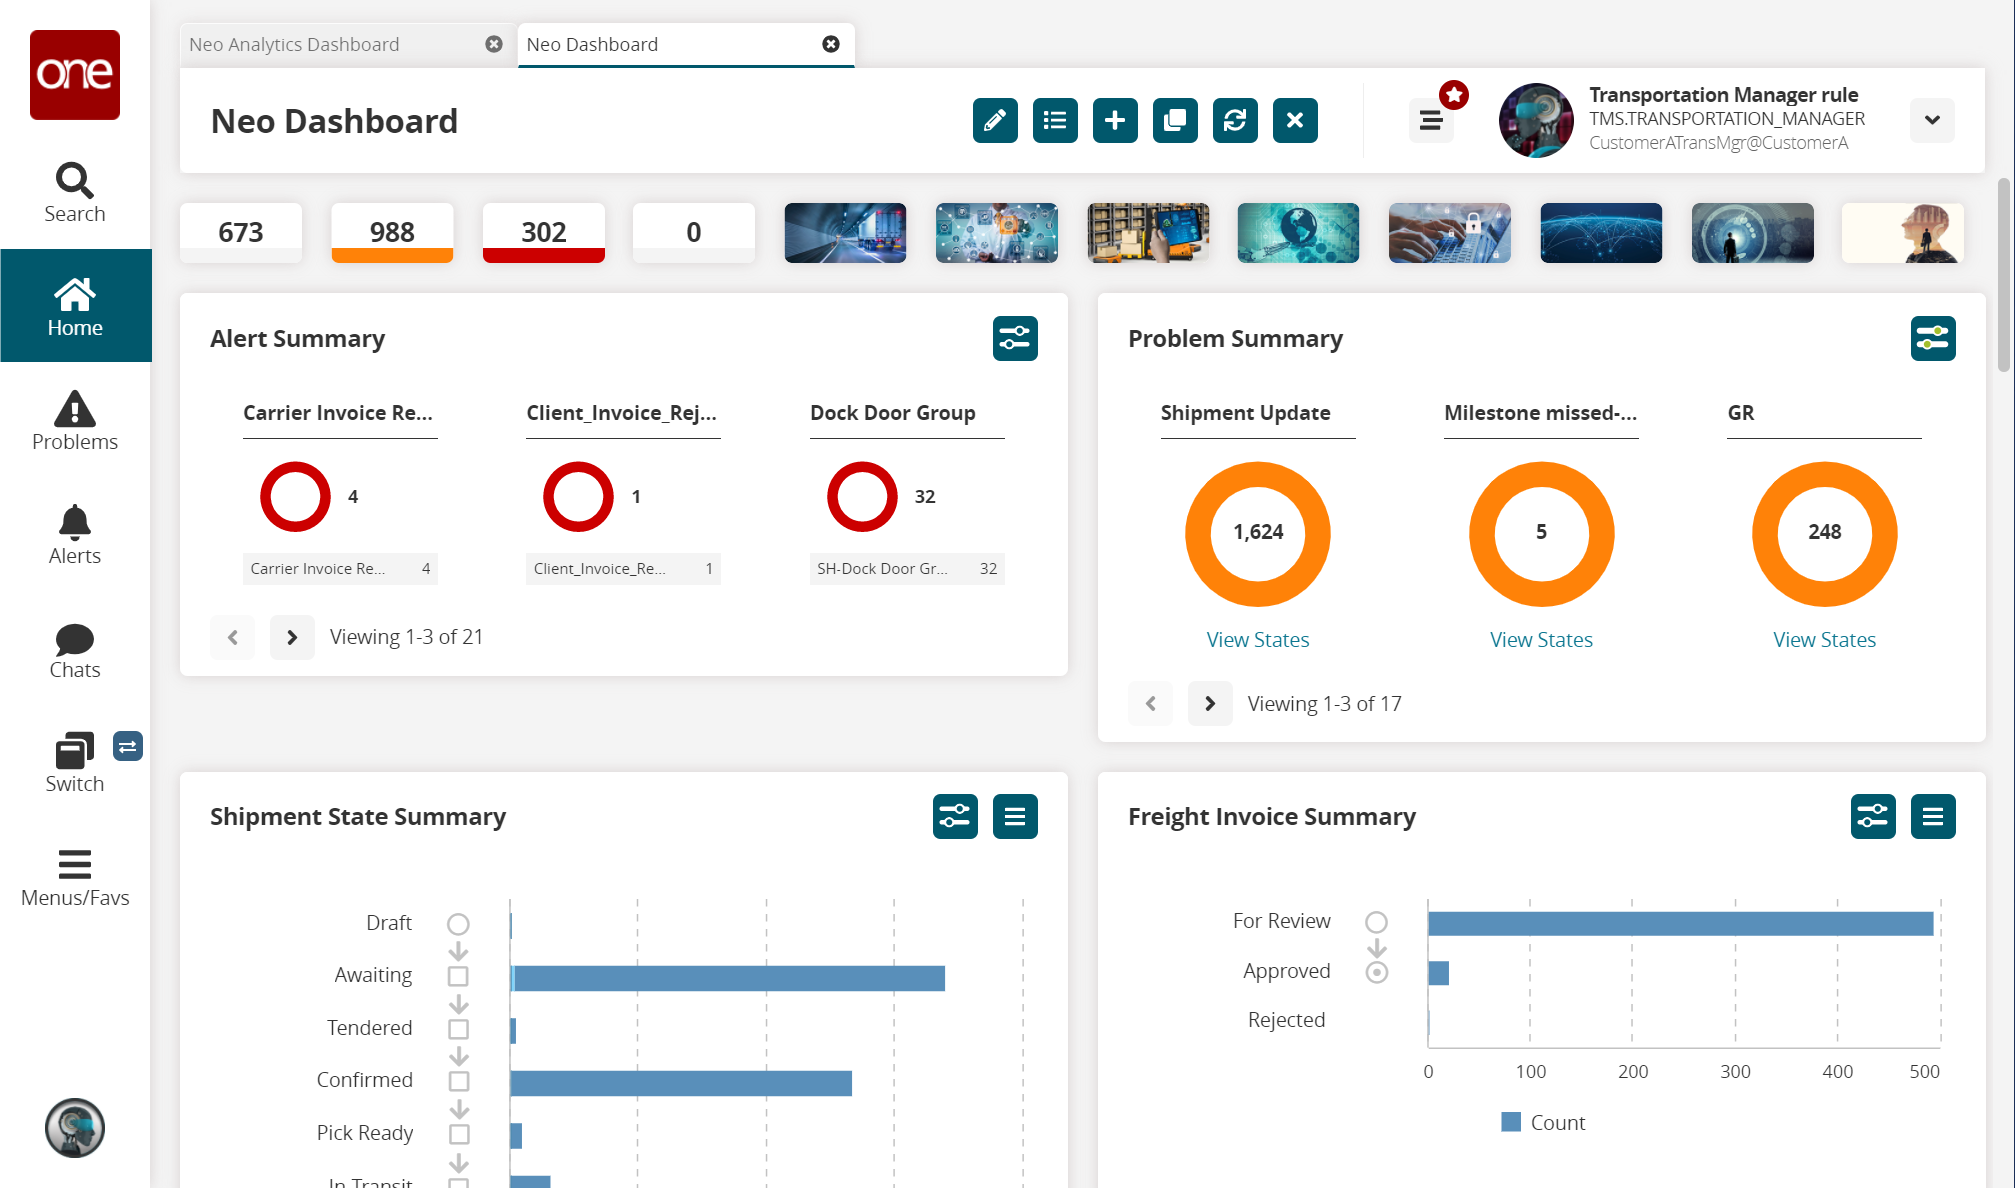Open Alert Summary filter settings icon

(1015, 338)
